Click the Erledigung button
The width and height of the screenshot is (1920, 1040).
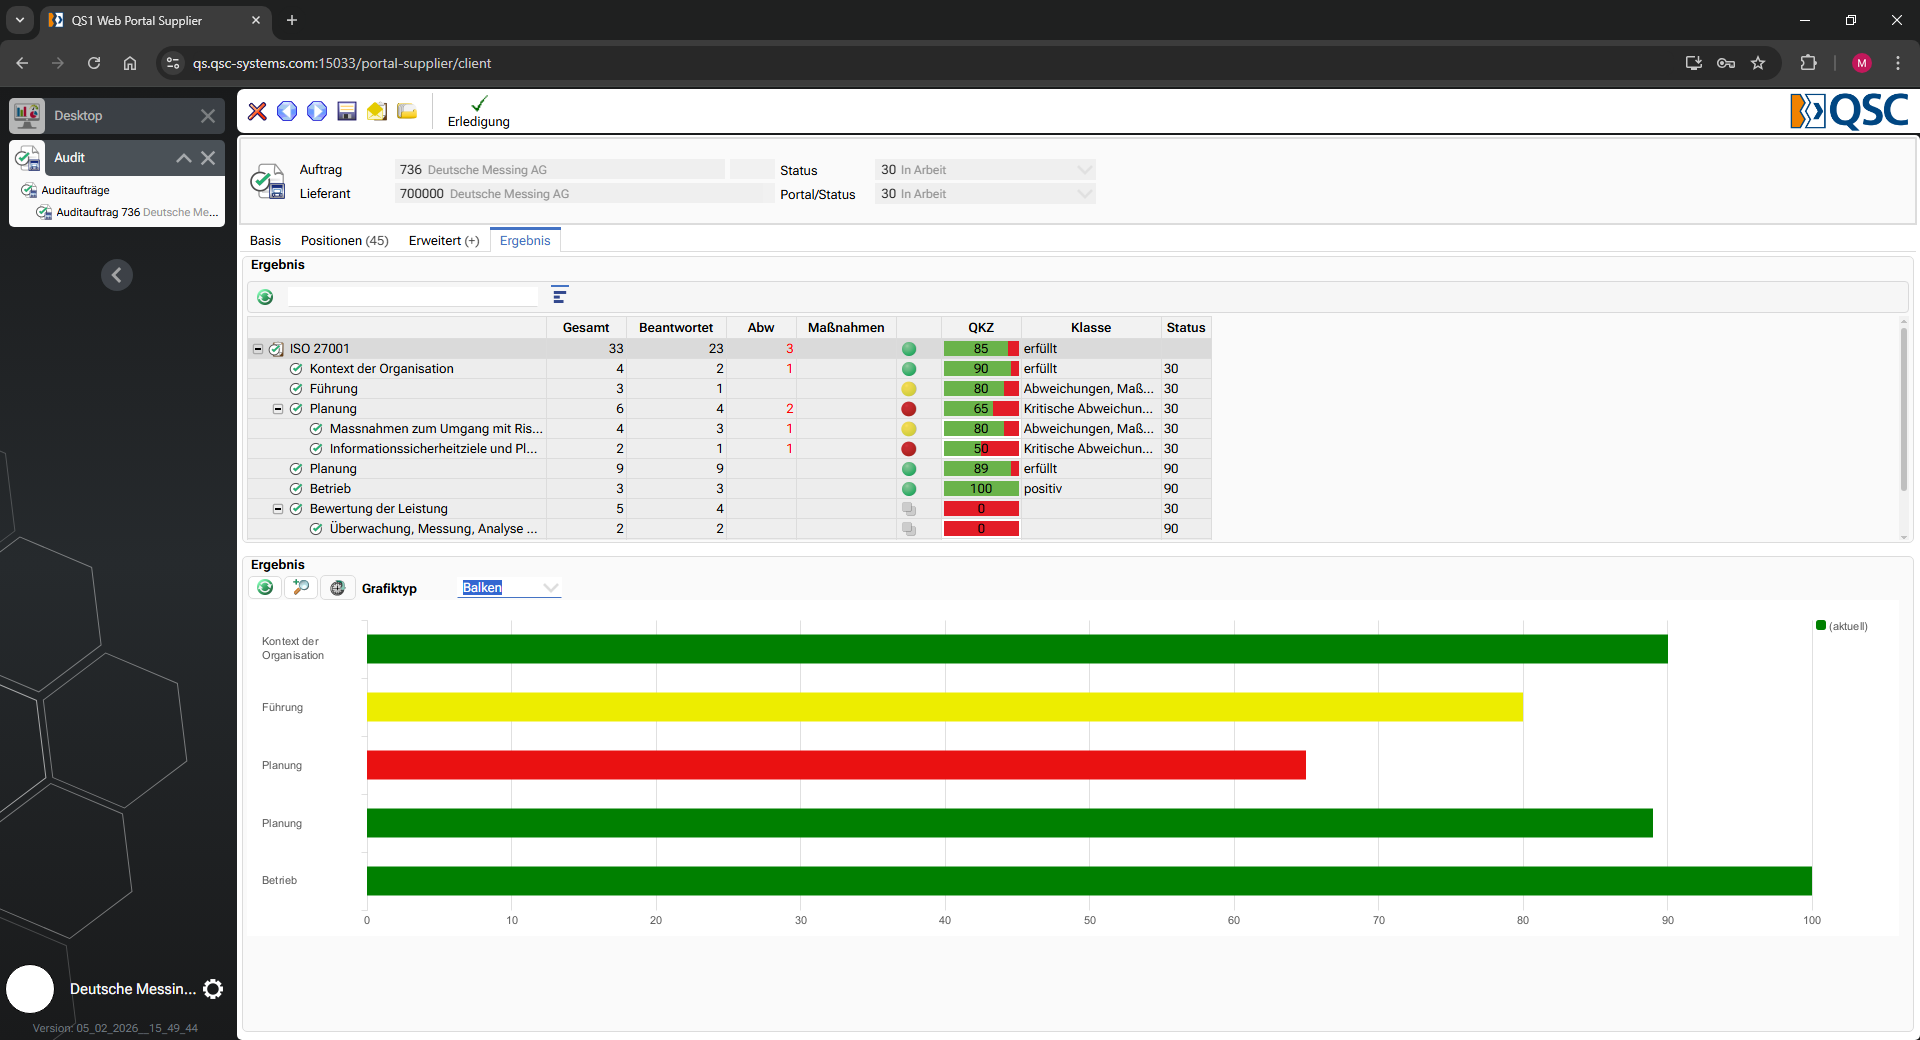(x=479, y=112)
